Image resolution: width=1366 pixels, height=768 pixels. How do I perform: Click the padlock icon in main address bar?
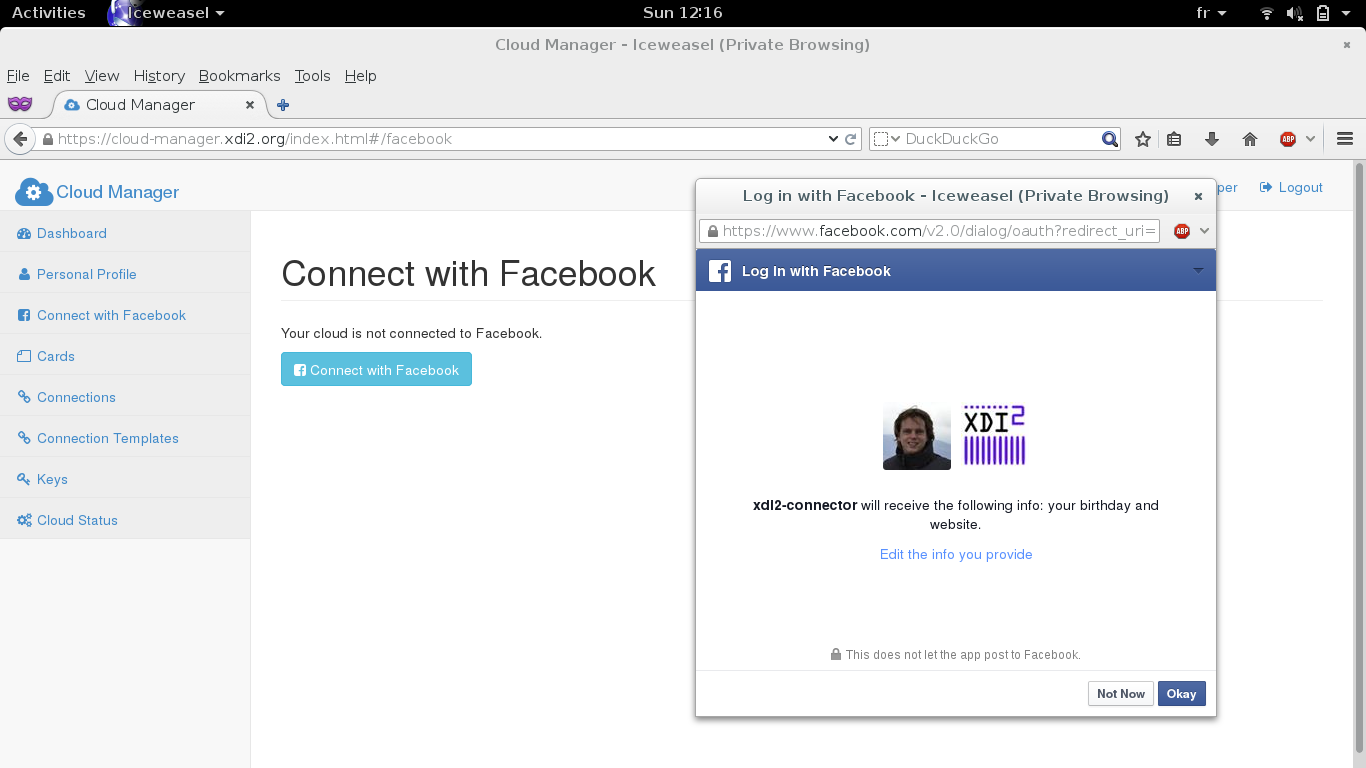tap(47, 139)
